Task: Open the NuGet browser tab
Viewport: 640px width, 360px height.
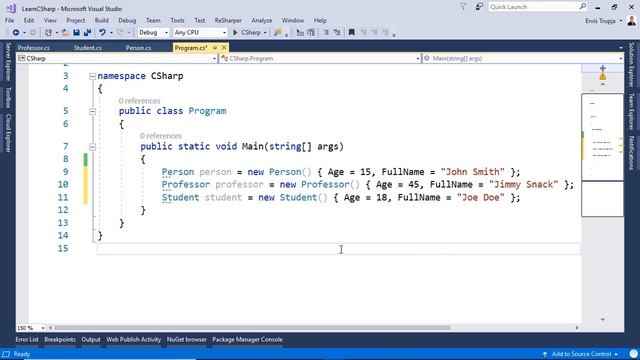Action: 187,339
